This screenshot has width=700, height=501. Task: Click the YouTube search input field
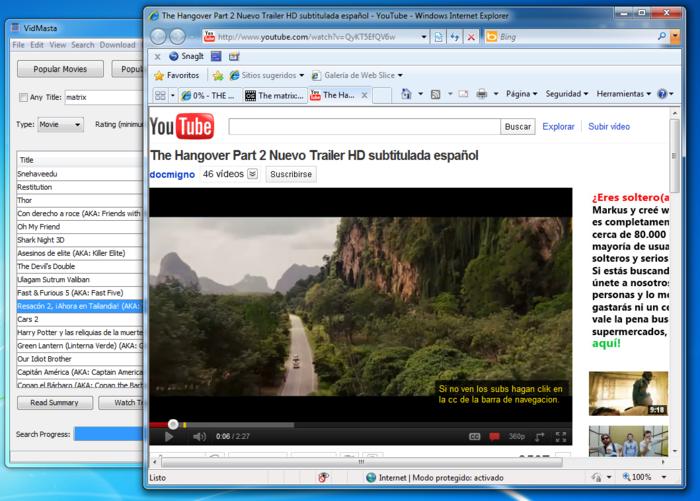tap(364, 126)
